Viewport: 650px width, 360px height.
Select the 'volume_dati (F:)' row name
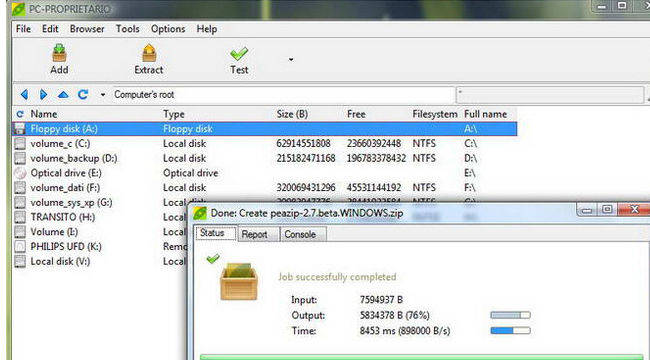[x=65, y=188]
